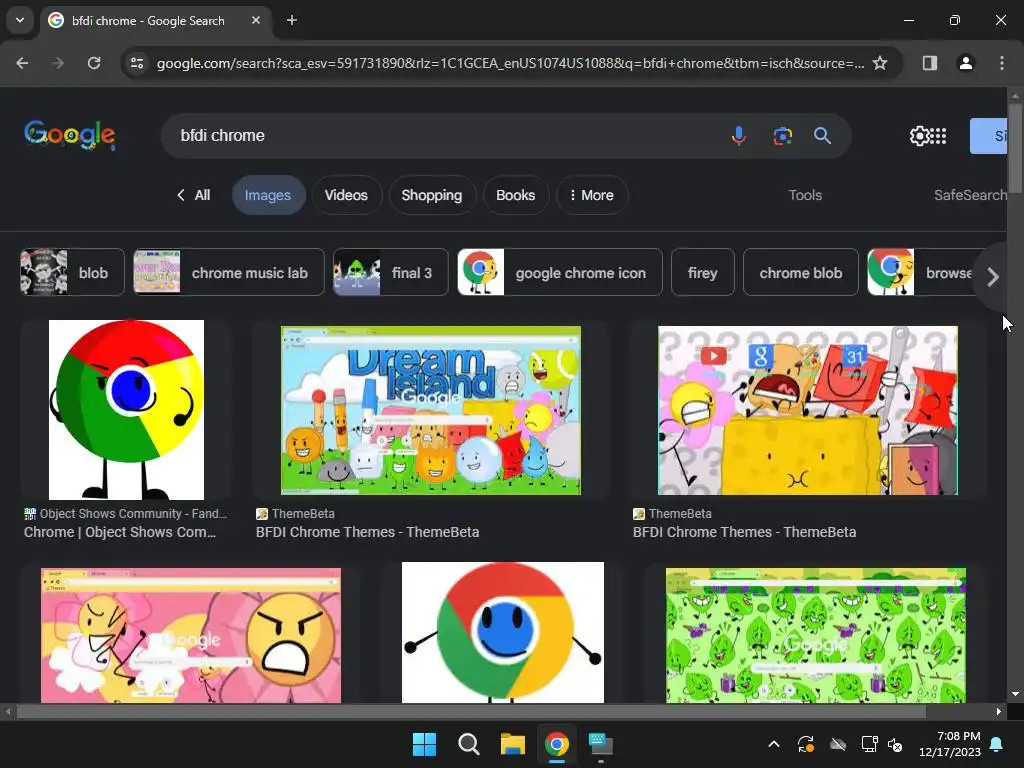Image resolution: width=1024 pixels, height=768 pixels.
Task: View site information icon in address bar
Action: pos(137,63)
